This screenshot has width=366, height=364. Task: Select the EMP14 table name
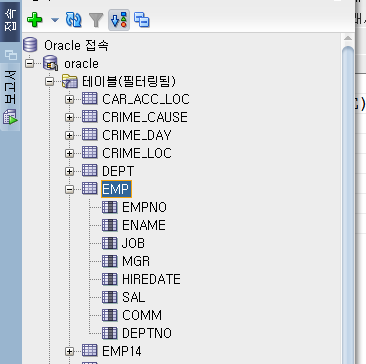122,351
